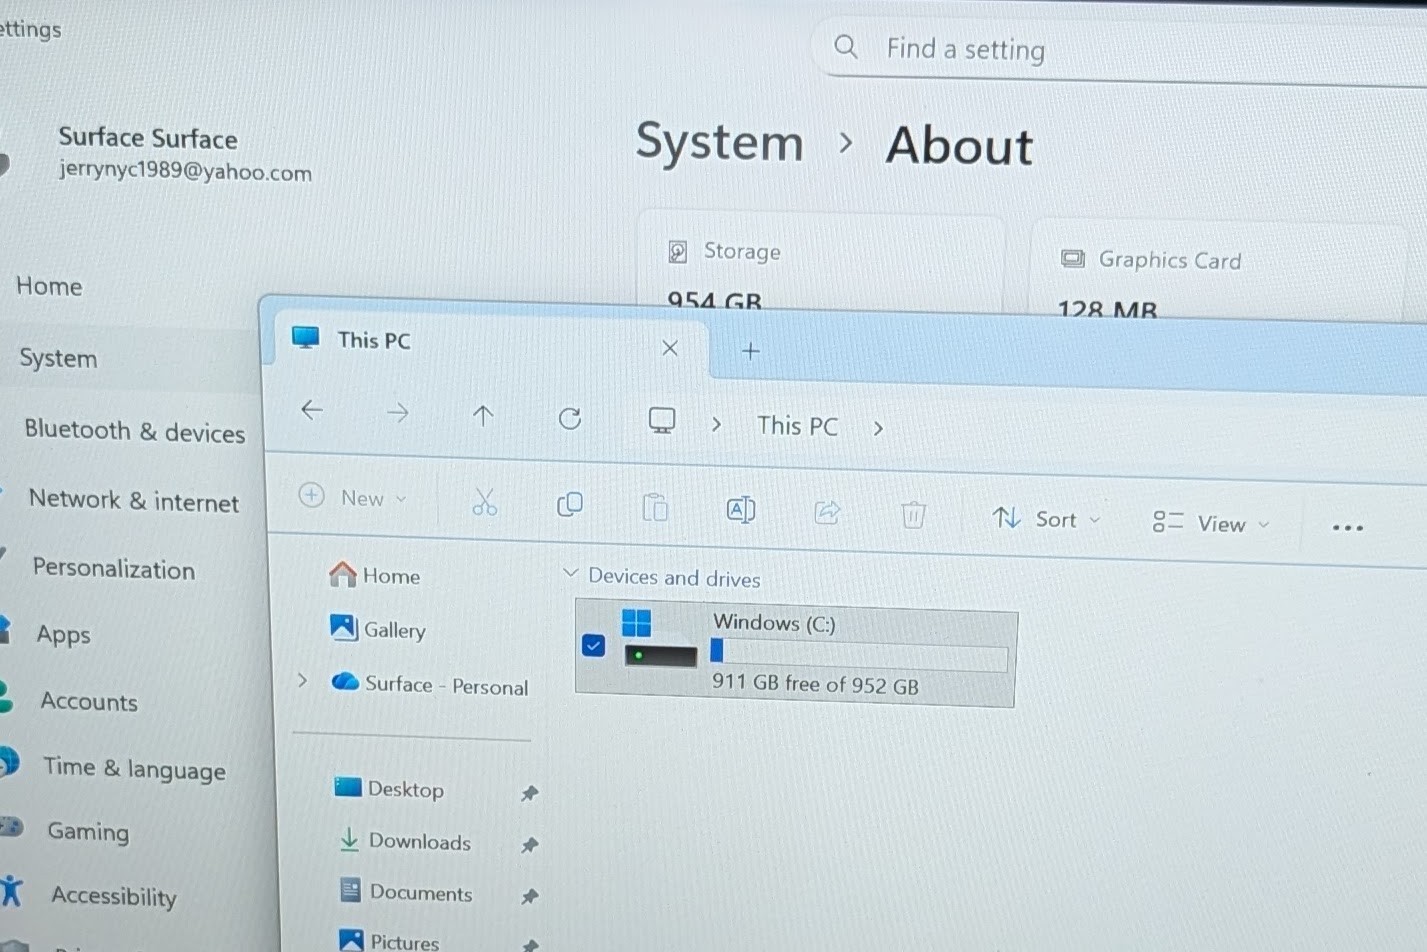This screenshot has height=952, width=1427.
Task: Click the jerrynyc1989@yahoo.com email text
Action: pos(185,170)
